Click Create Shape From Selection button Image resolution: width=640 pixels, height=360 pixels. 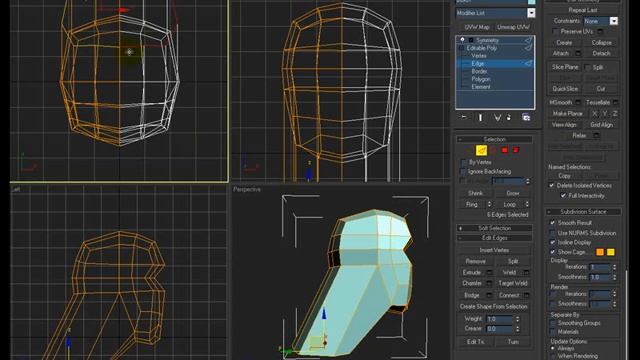pyautogui.click(x=493, y=307)
